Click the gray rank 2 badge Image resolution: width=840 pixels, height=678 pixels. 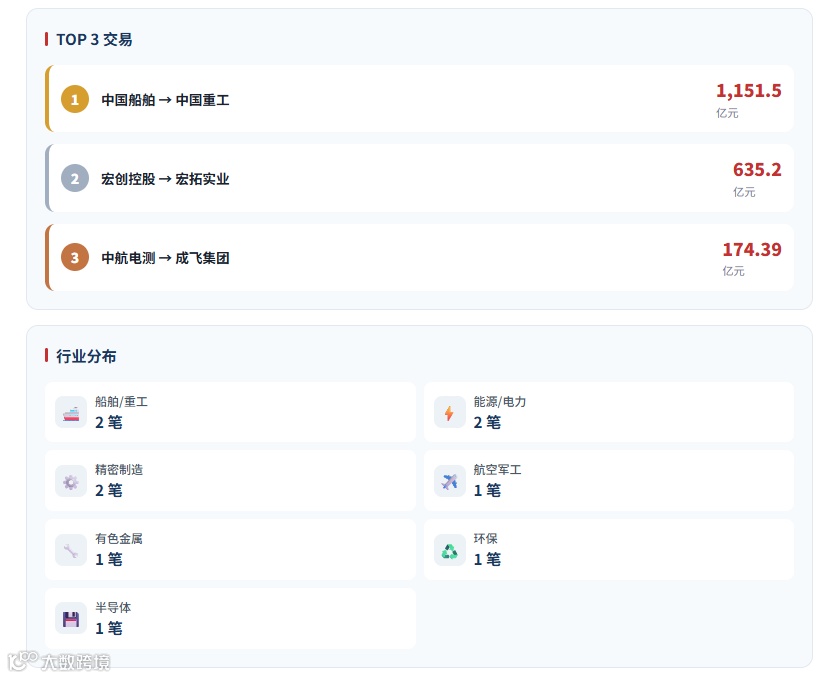tap(75, 178)
